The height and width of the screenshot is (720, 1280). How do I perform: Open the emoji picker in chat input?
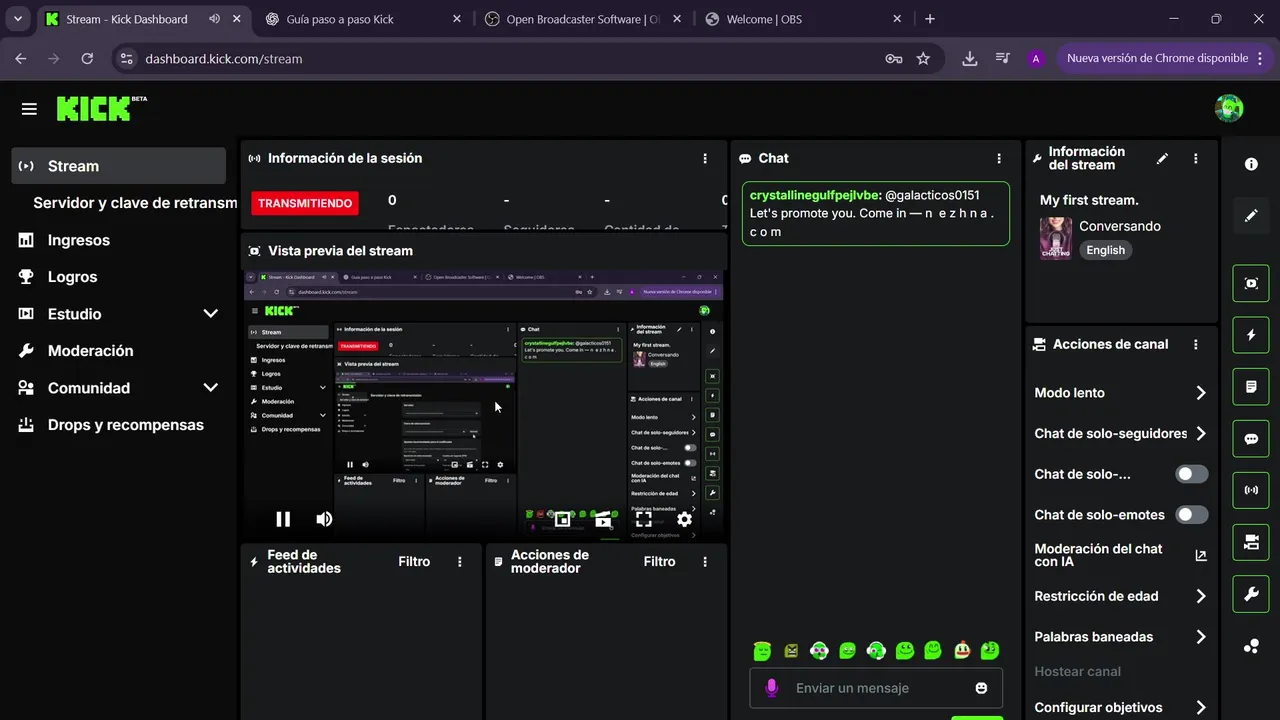click(x=981, y=688)
